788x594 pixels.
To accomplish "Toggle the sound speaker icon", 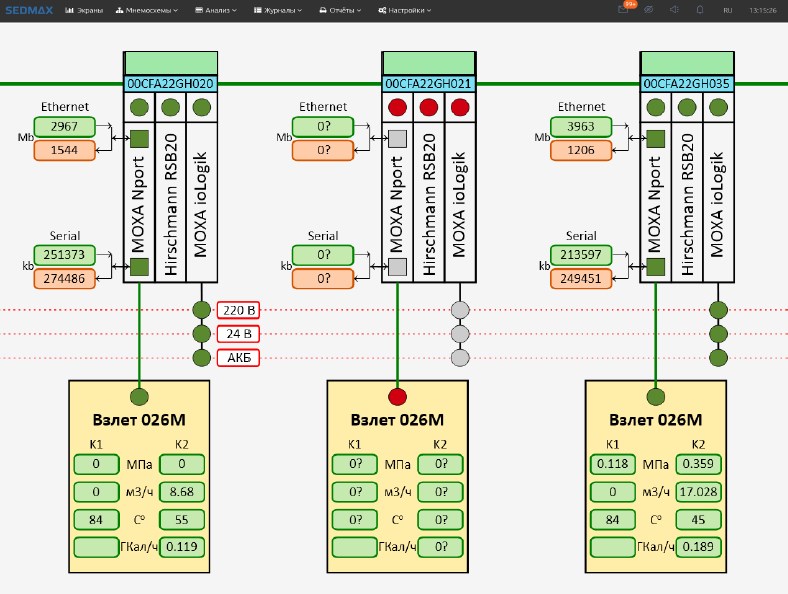I will 674,10.
